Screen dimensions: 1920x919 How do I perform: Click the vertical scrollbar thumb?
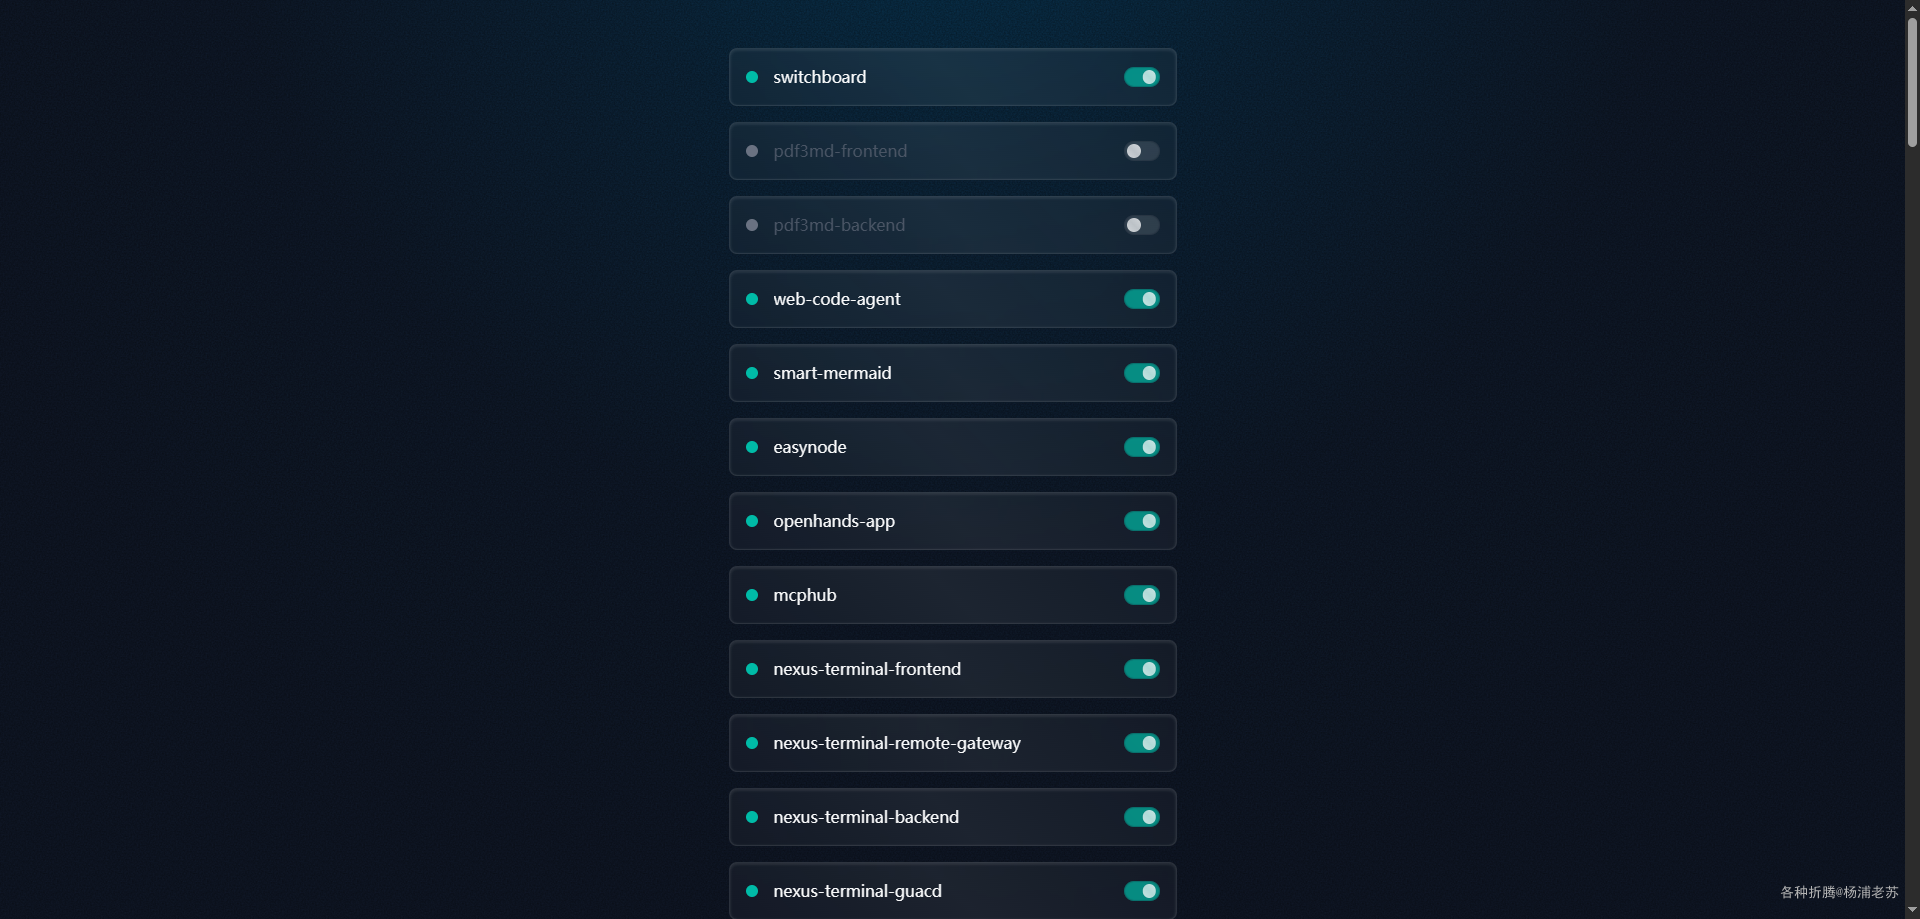click(1912, 80)
